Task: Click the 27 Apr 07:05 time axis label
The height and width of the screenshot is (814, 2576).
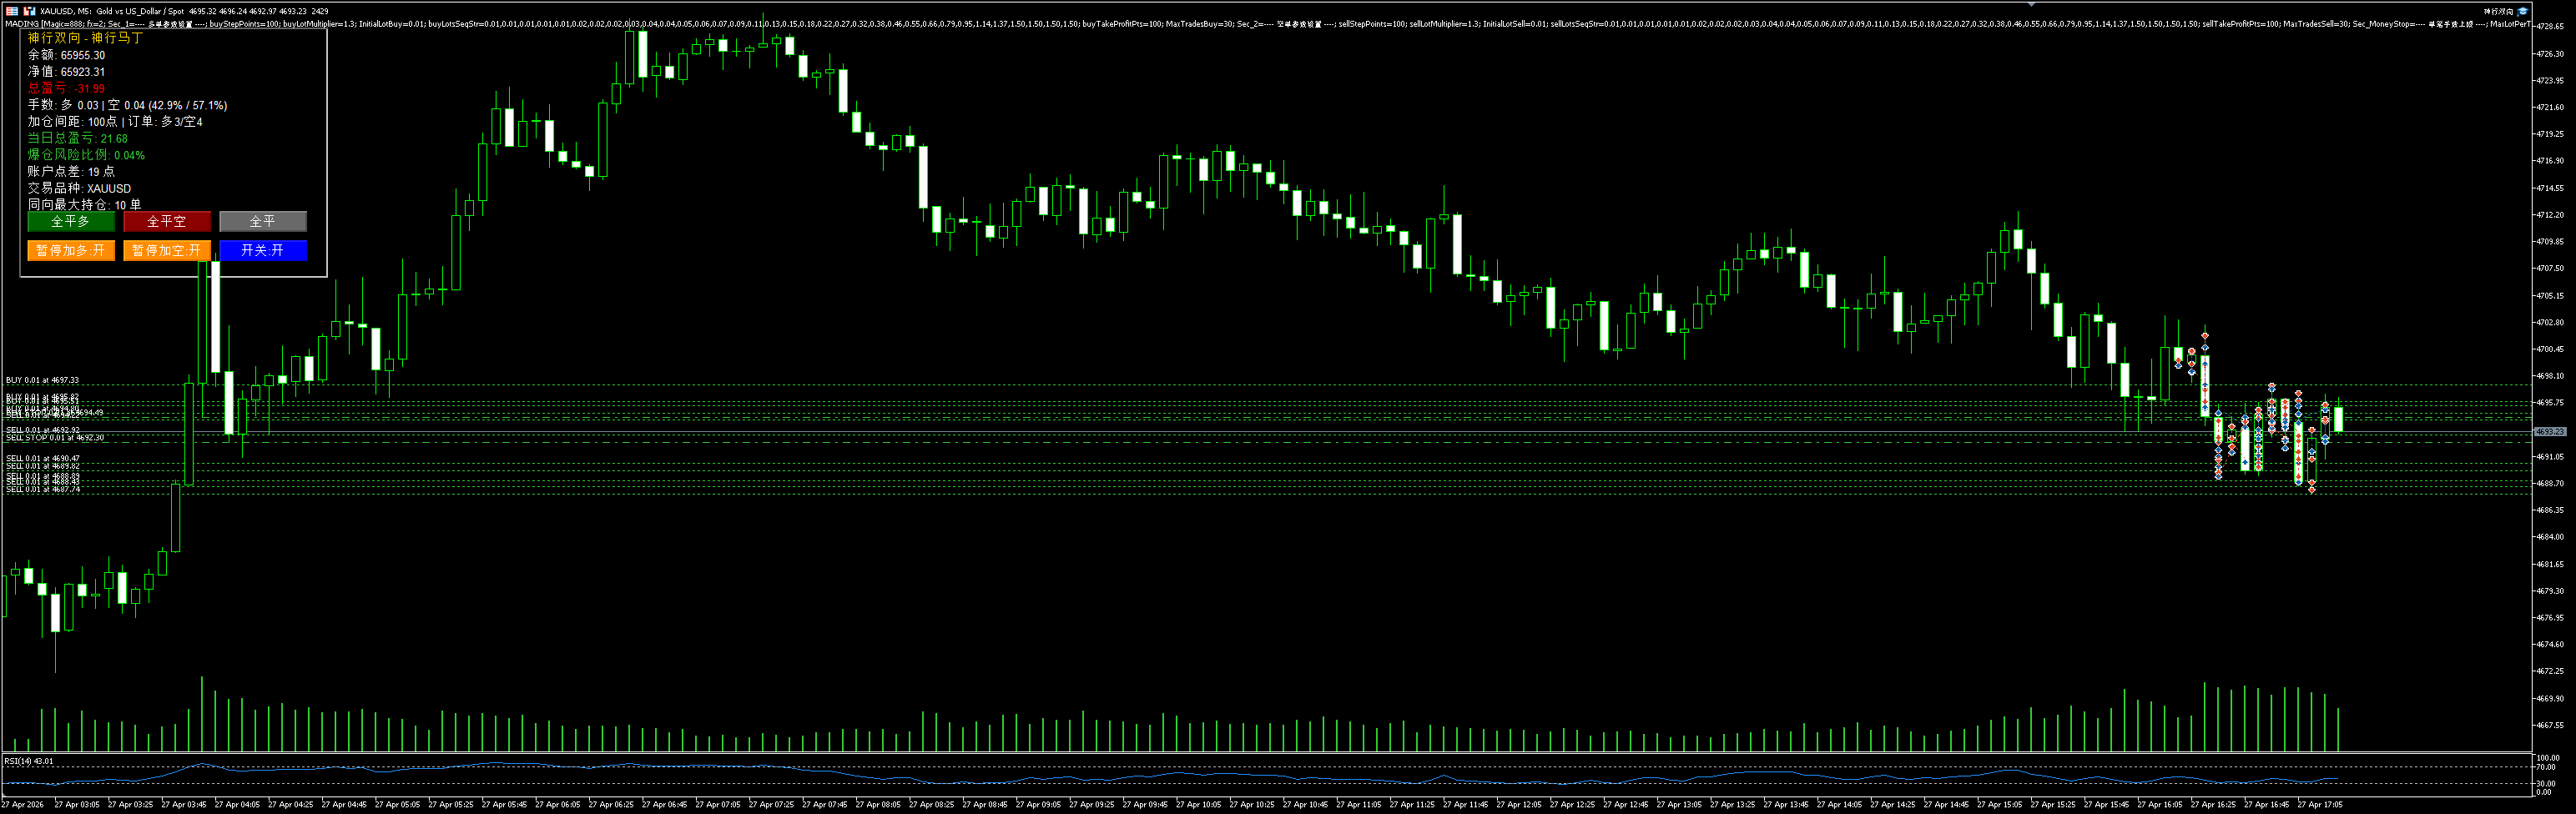Action: tap(717, 804)
